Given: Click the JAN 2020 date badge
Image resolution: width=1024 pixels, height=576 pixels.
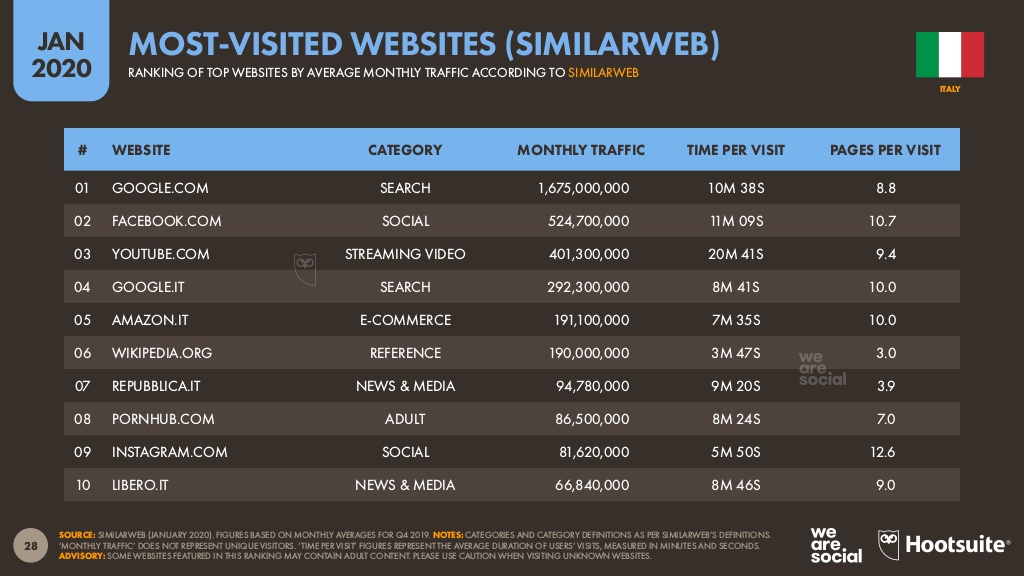Looking at the screenshot, I should point(61,51).
